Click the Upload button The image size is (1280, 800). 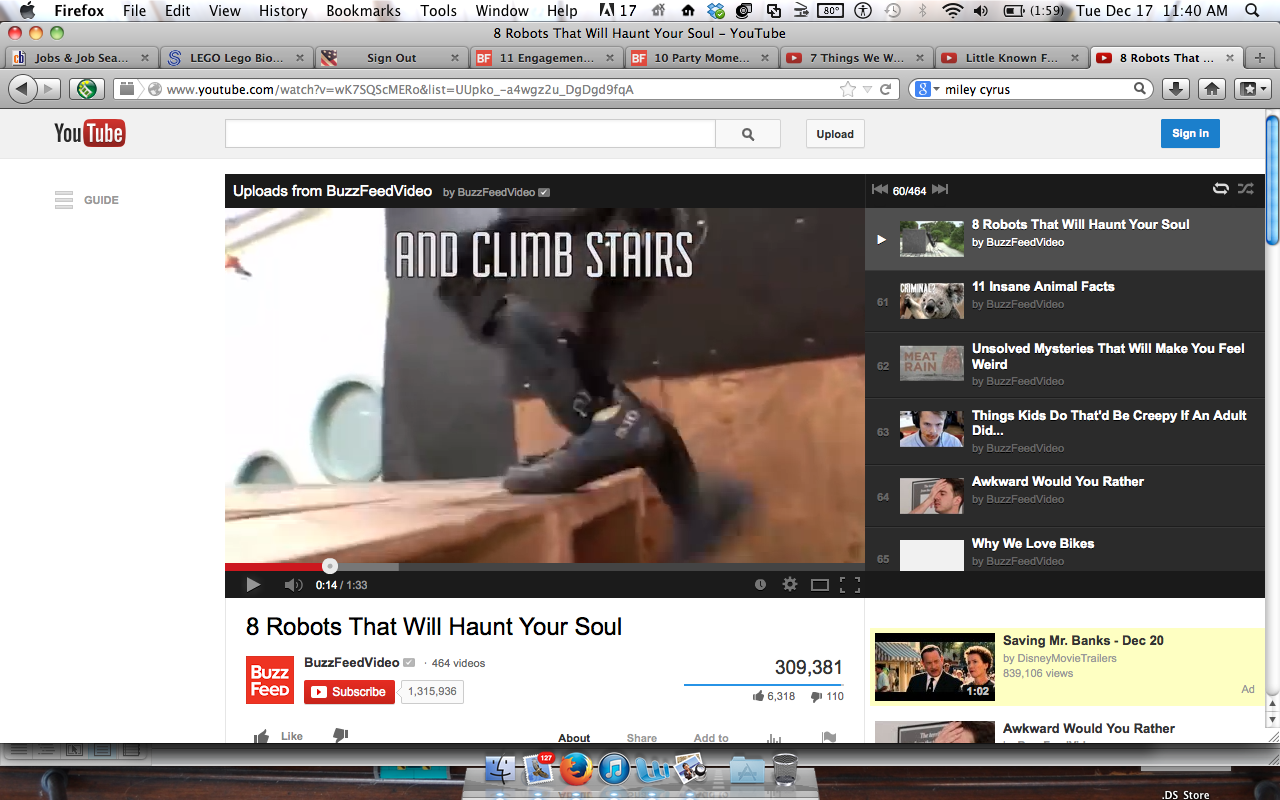[835, 134]
